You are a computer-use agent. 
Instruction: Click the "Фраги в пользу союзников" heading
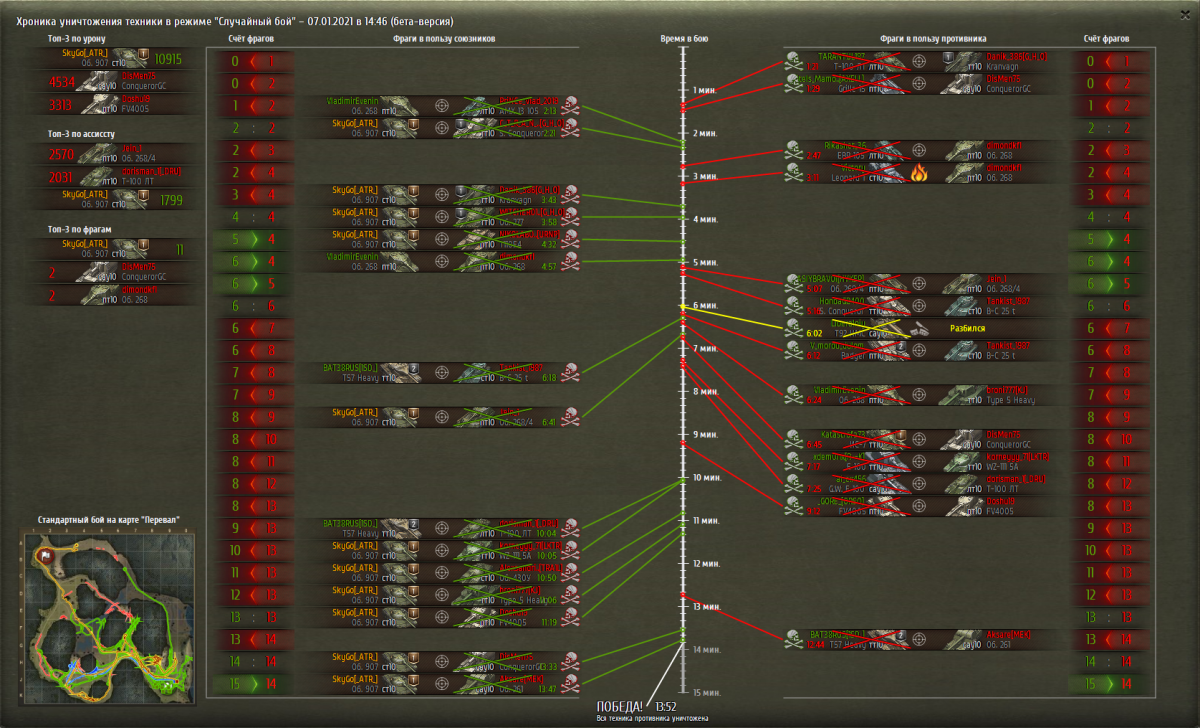tap(445, 38)
